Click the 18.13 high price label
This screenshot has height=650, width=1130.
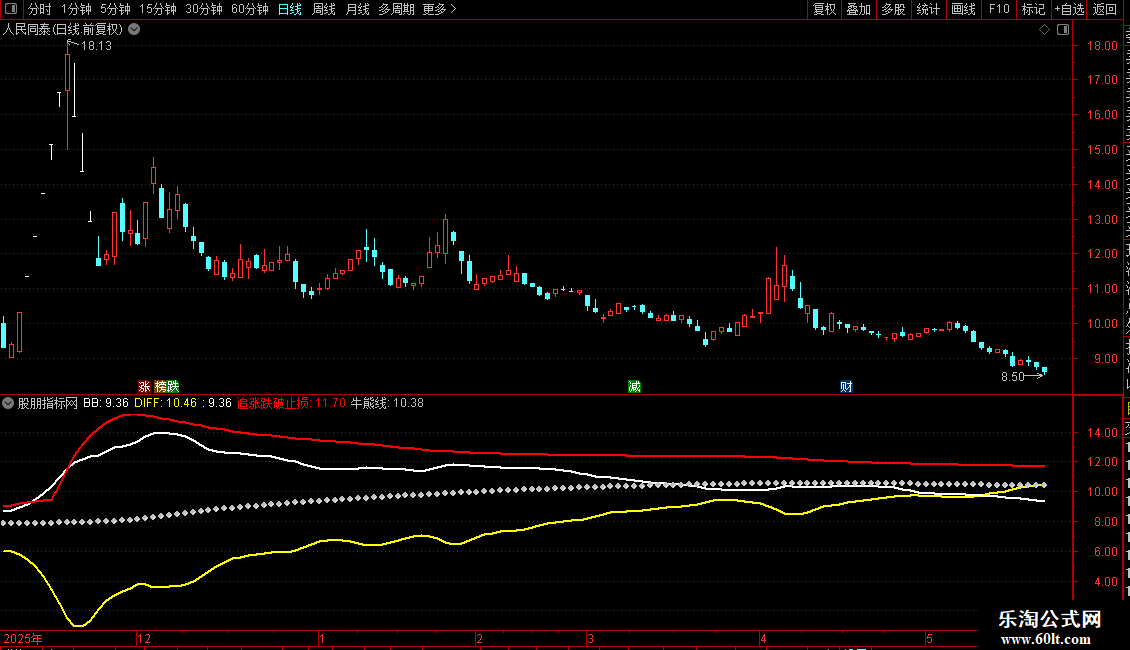(x=97, y=46)
